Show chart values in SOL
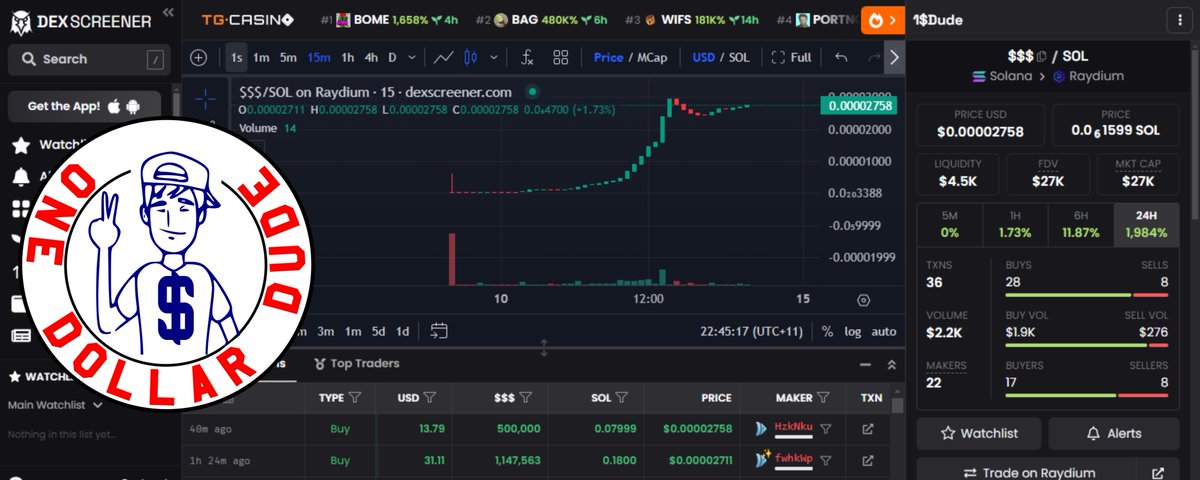 click(x=739, y=57)
